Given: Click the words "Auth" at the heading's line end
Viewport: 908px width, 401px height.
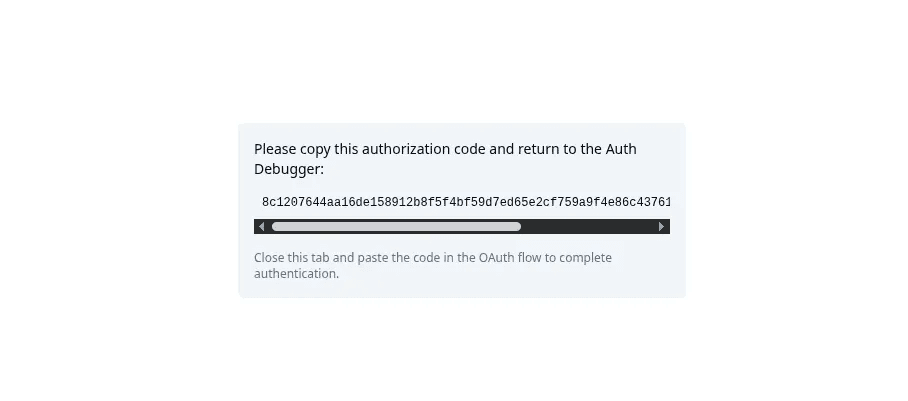Looking at the screenshot, I should point(621,149).
